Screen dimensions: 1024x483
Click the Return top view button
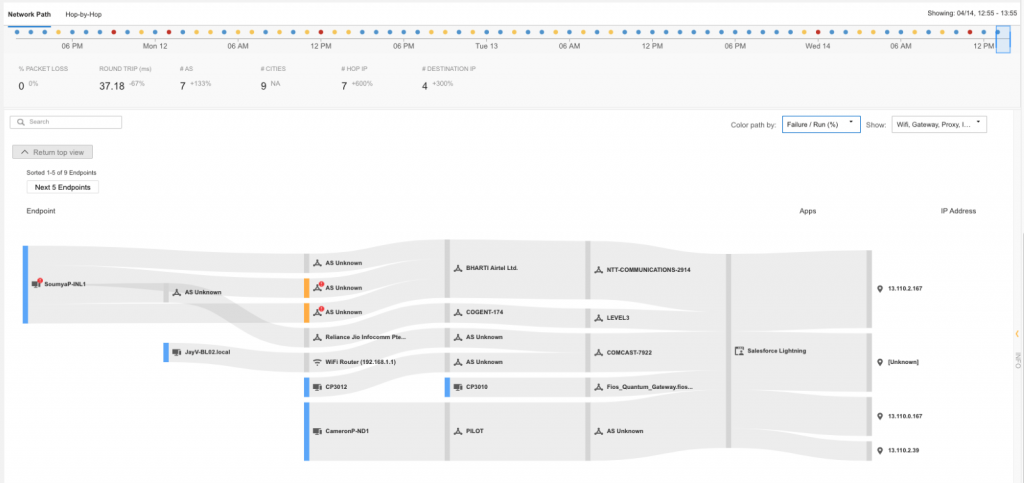53,152
